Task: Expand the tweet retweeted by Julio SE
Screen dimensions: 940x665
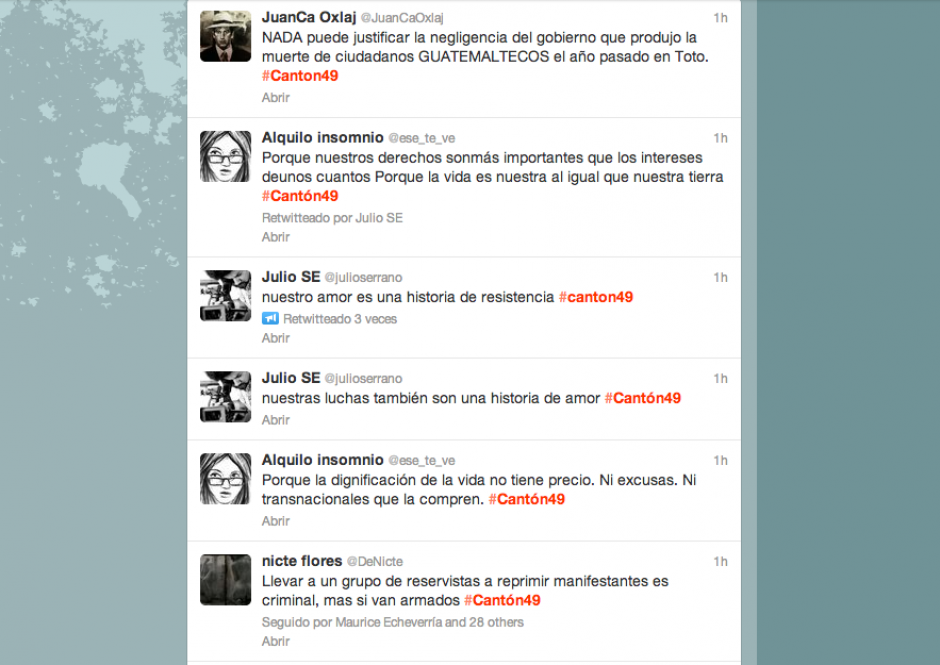Action: (x=275, y=237)
